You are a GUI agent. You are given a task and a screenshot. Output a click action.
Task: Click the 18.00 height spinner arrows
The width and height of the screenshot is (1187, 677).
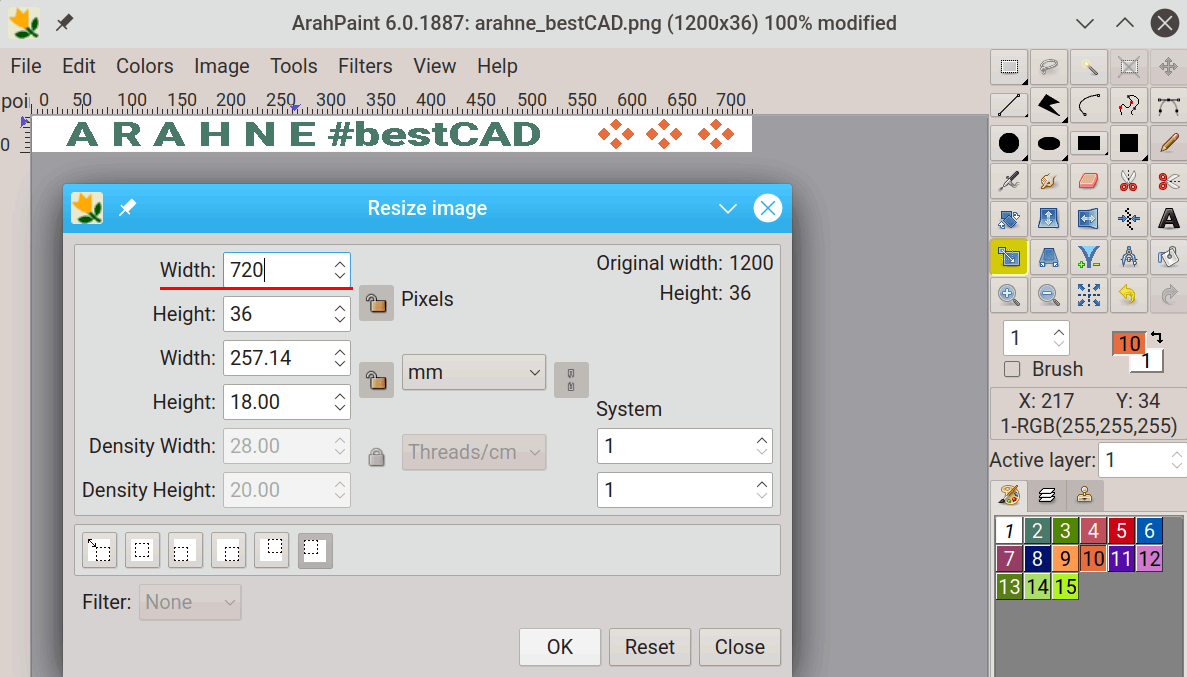click(x=340, y=402)
